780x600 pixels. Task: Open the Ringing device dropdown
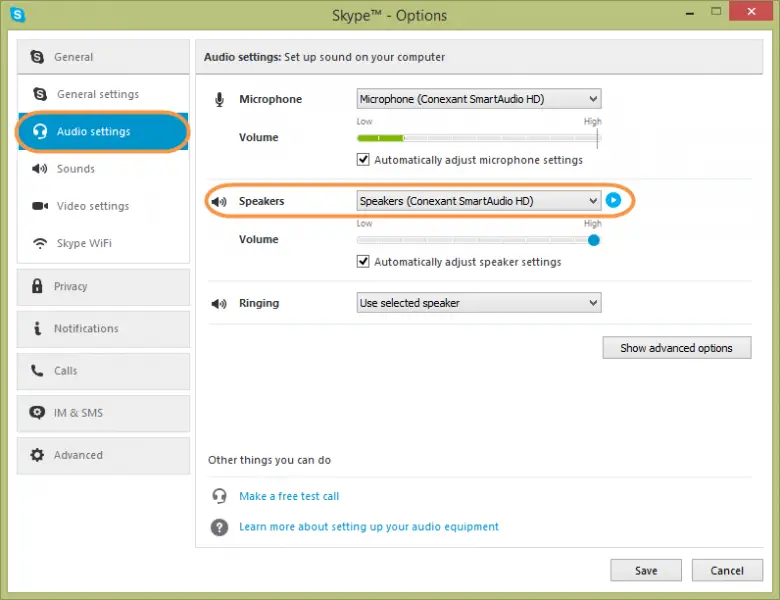pyautogui.click(x=479, y=303)
